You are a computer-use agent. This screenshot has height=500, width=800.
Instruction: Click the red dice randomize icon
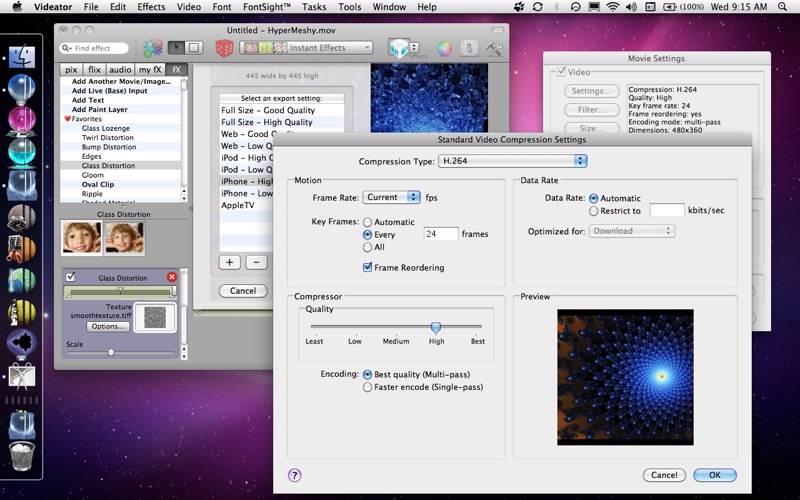point(224,48)
